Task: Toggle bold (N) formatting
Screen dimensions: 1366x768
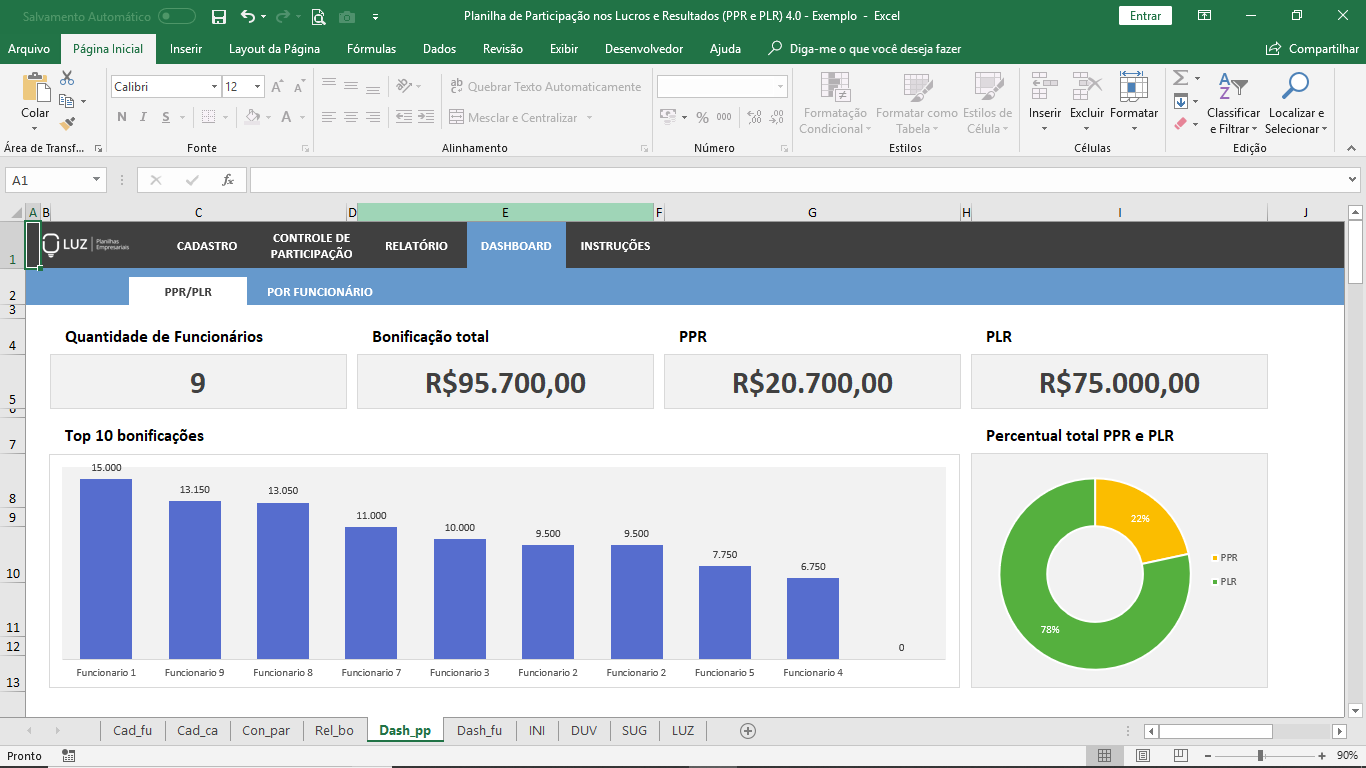Action: [122, 117]
